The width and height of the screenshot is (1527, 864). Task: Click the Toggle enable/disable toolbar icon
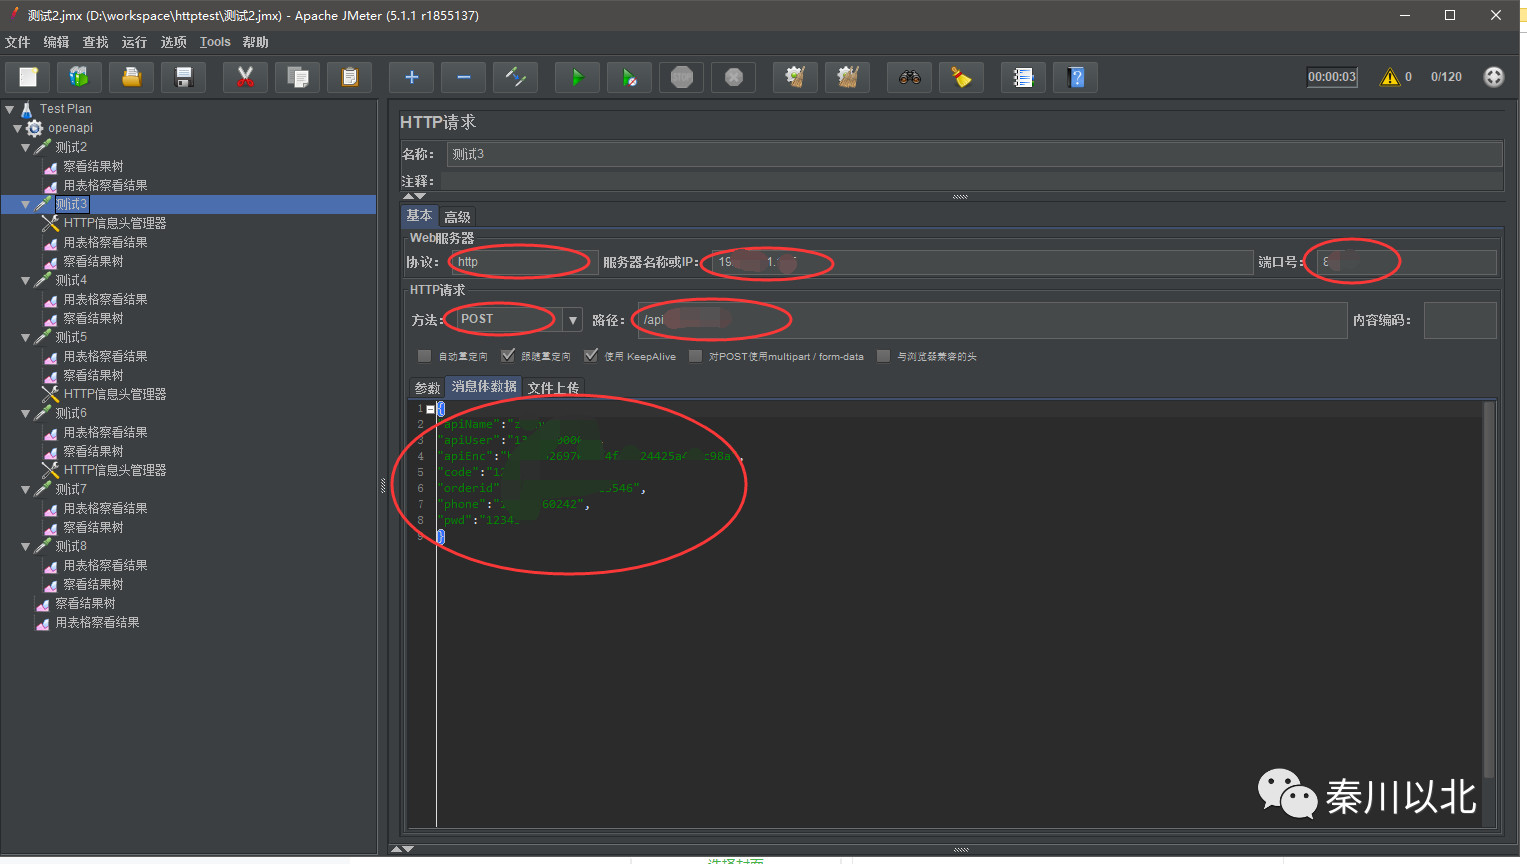click(515, 77)
